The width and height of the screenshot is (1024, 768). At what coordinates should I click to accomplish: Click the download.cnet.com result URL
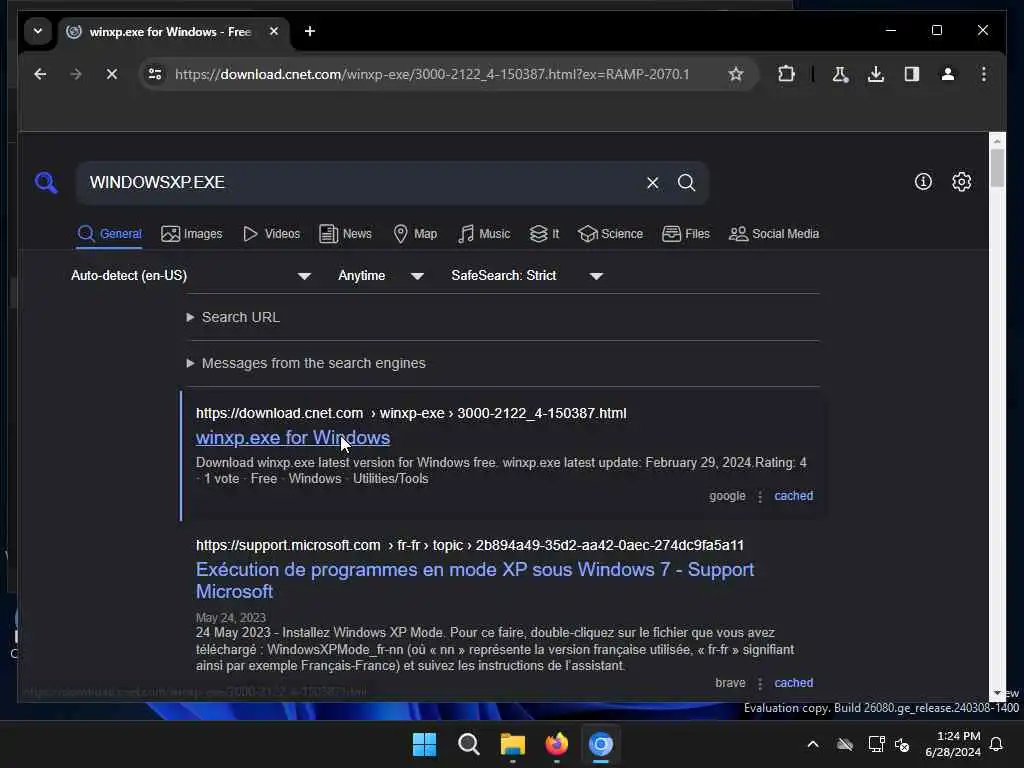[x=411, y=413]
